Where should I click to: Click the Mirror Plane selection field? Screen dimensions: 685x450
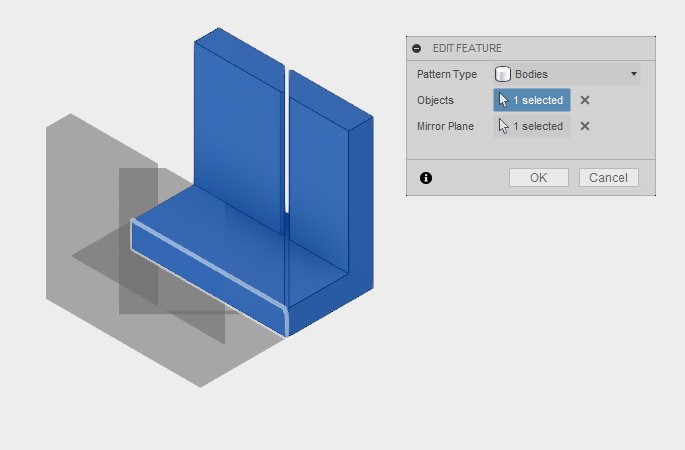coord(532,126)
